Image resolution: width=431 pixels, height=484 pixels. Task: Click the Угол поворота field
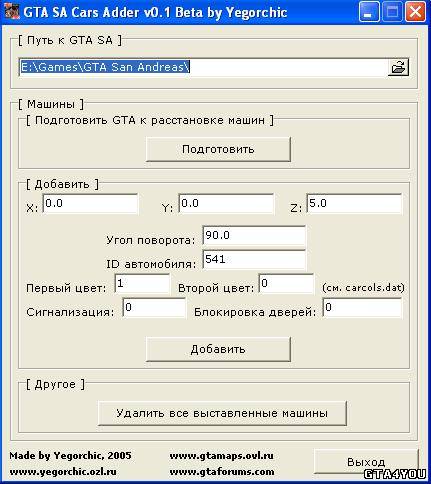[254, 235]
